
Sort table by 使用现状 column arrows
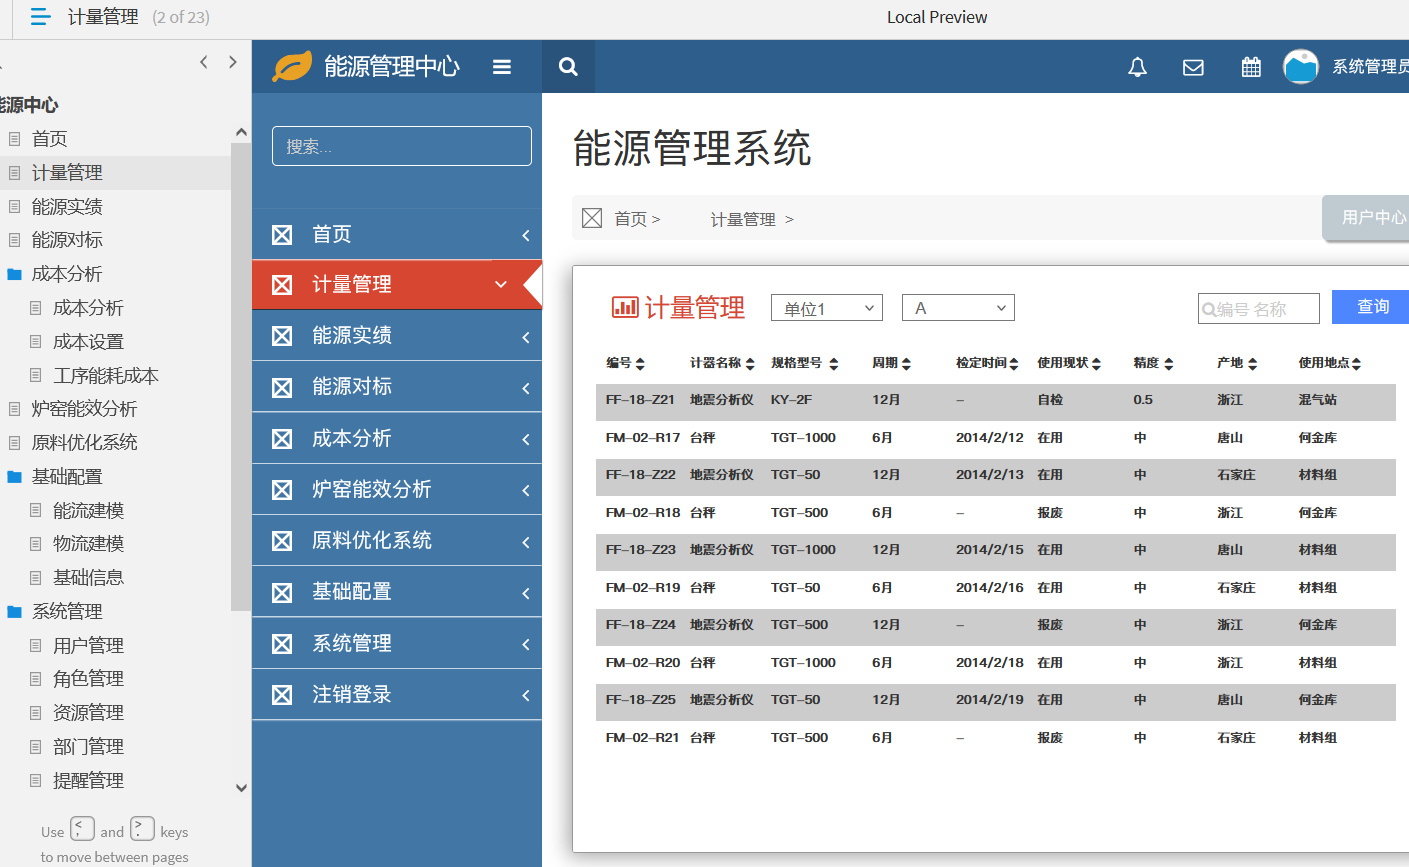click(1096, 363)
